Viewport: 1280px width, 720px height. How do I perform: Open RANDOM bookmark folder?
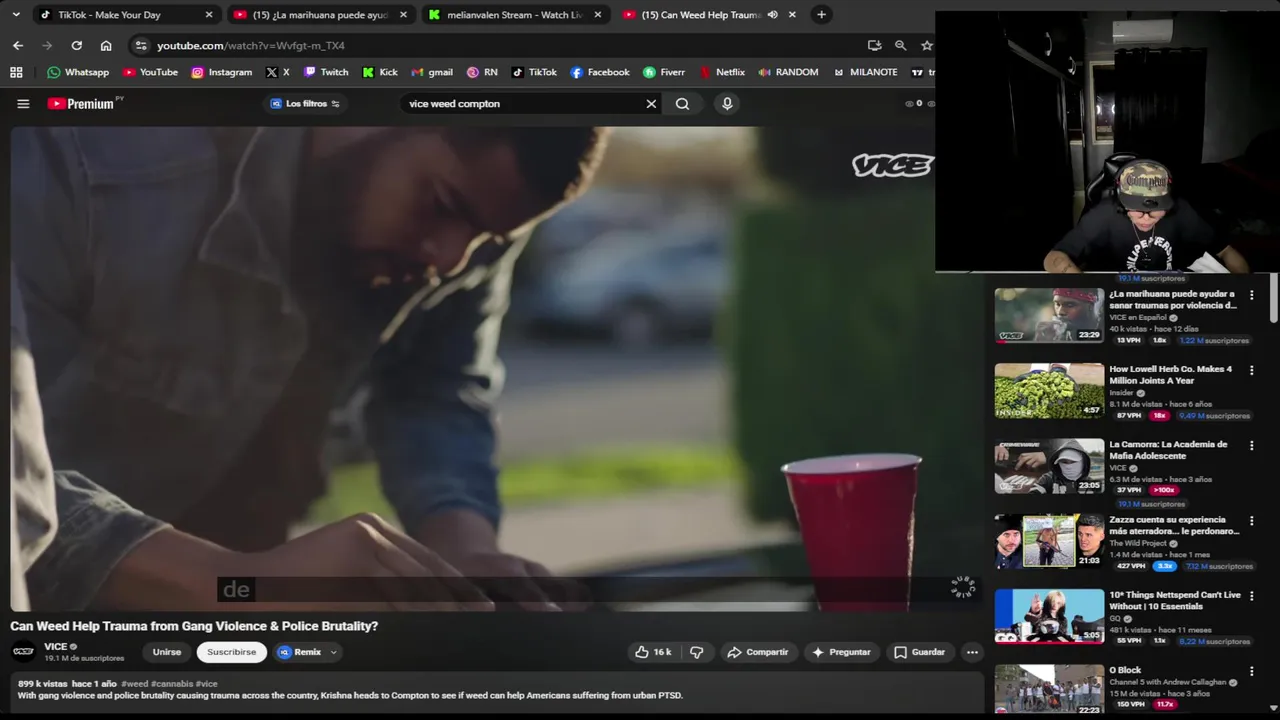(x=789, y=72)
